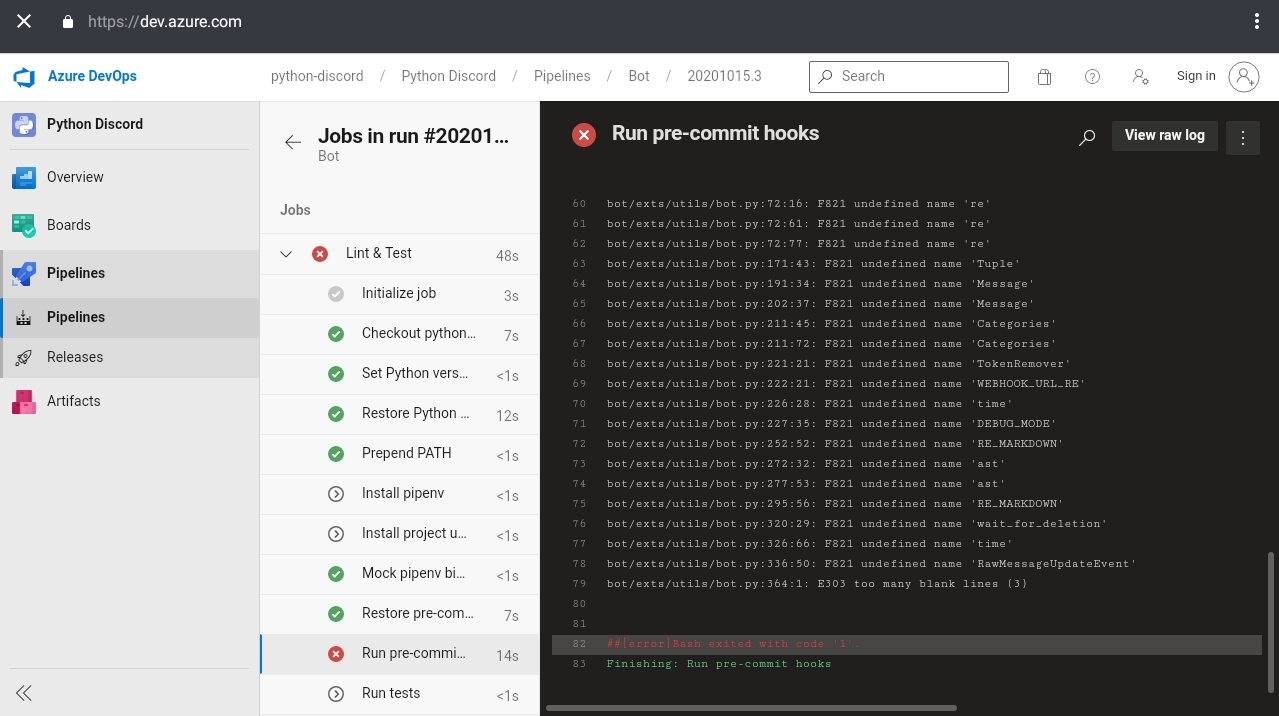Open Bot breadcrumb link
Viewport: 1279px width, 716px height.
tap(639, 76)
